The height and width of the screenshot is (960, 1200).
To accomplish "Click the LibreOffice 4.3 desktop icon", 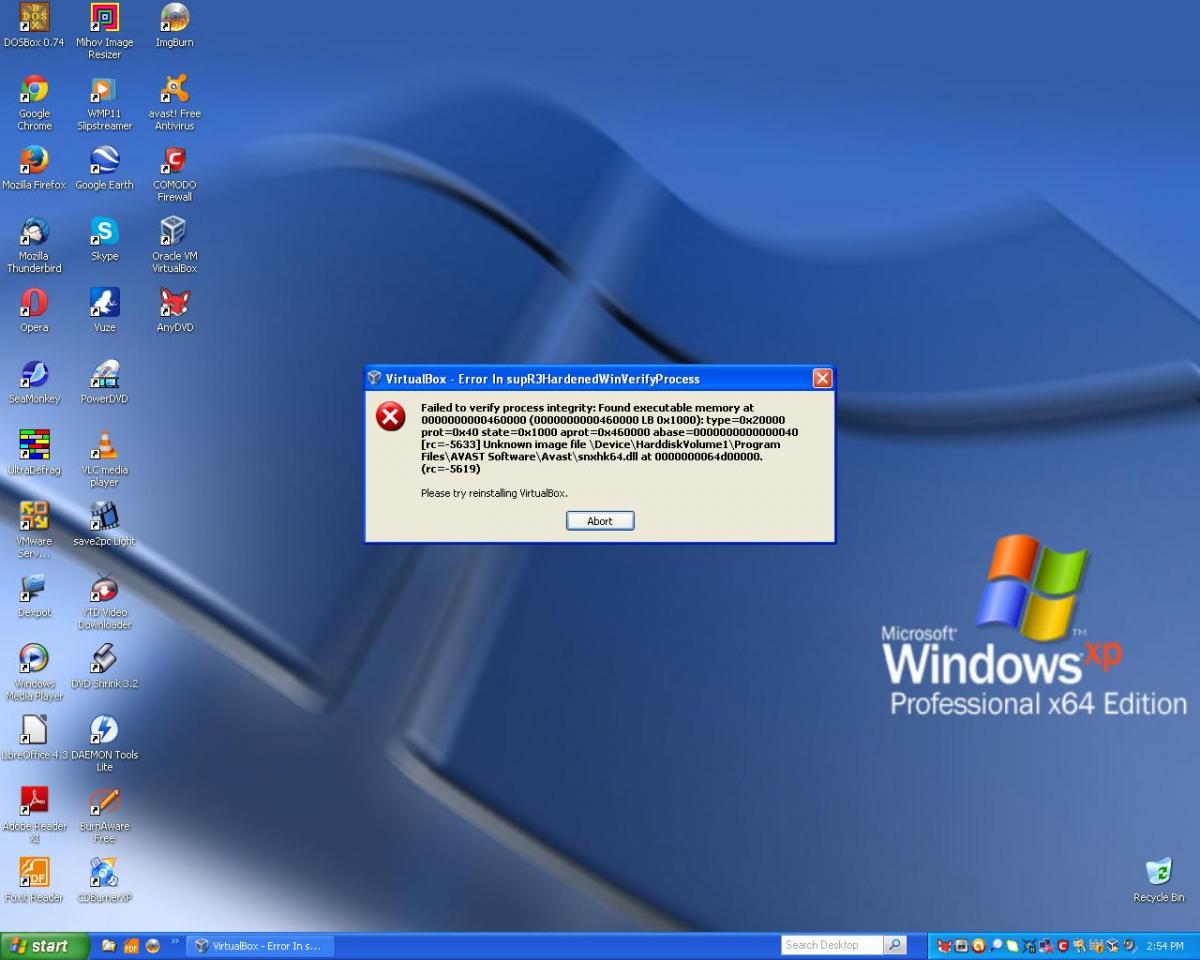I will pos(34,737).
